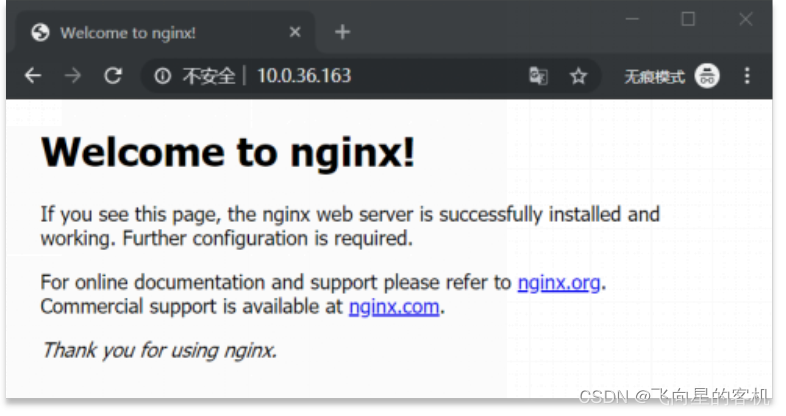Click the forward navigation arrow
Viewport: 786px width, 416px height.
(73, 76)
